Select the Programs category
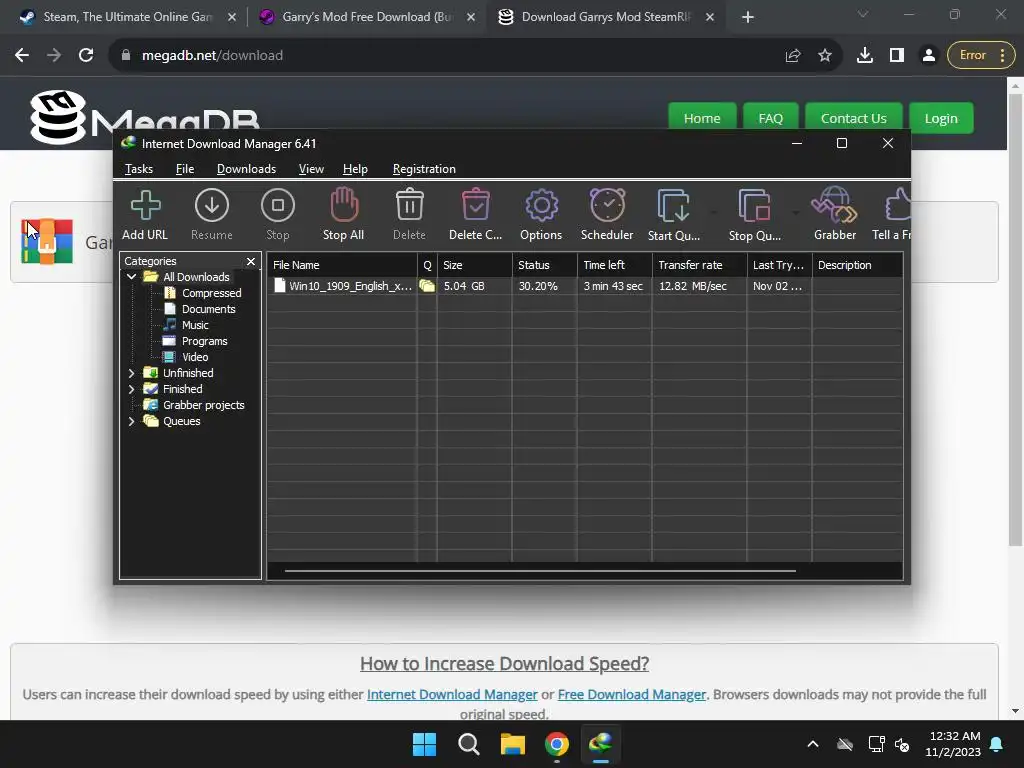1024x768 pixels. coord(195,341)
